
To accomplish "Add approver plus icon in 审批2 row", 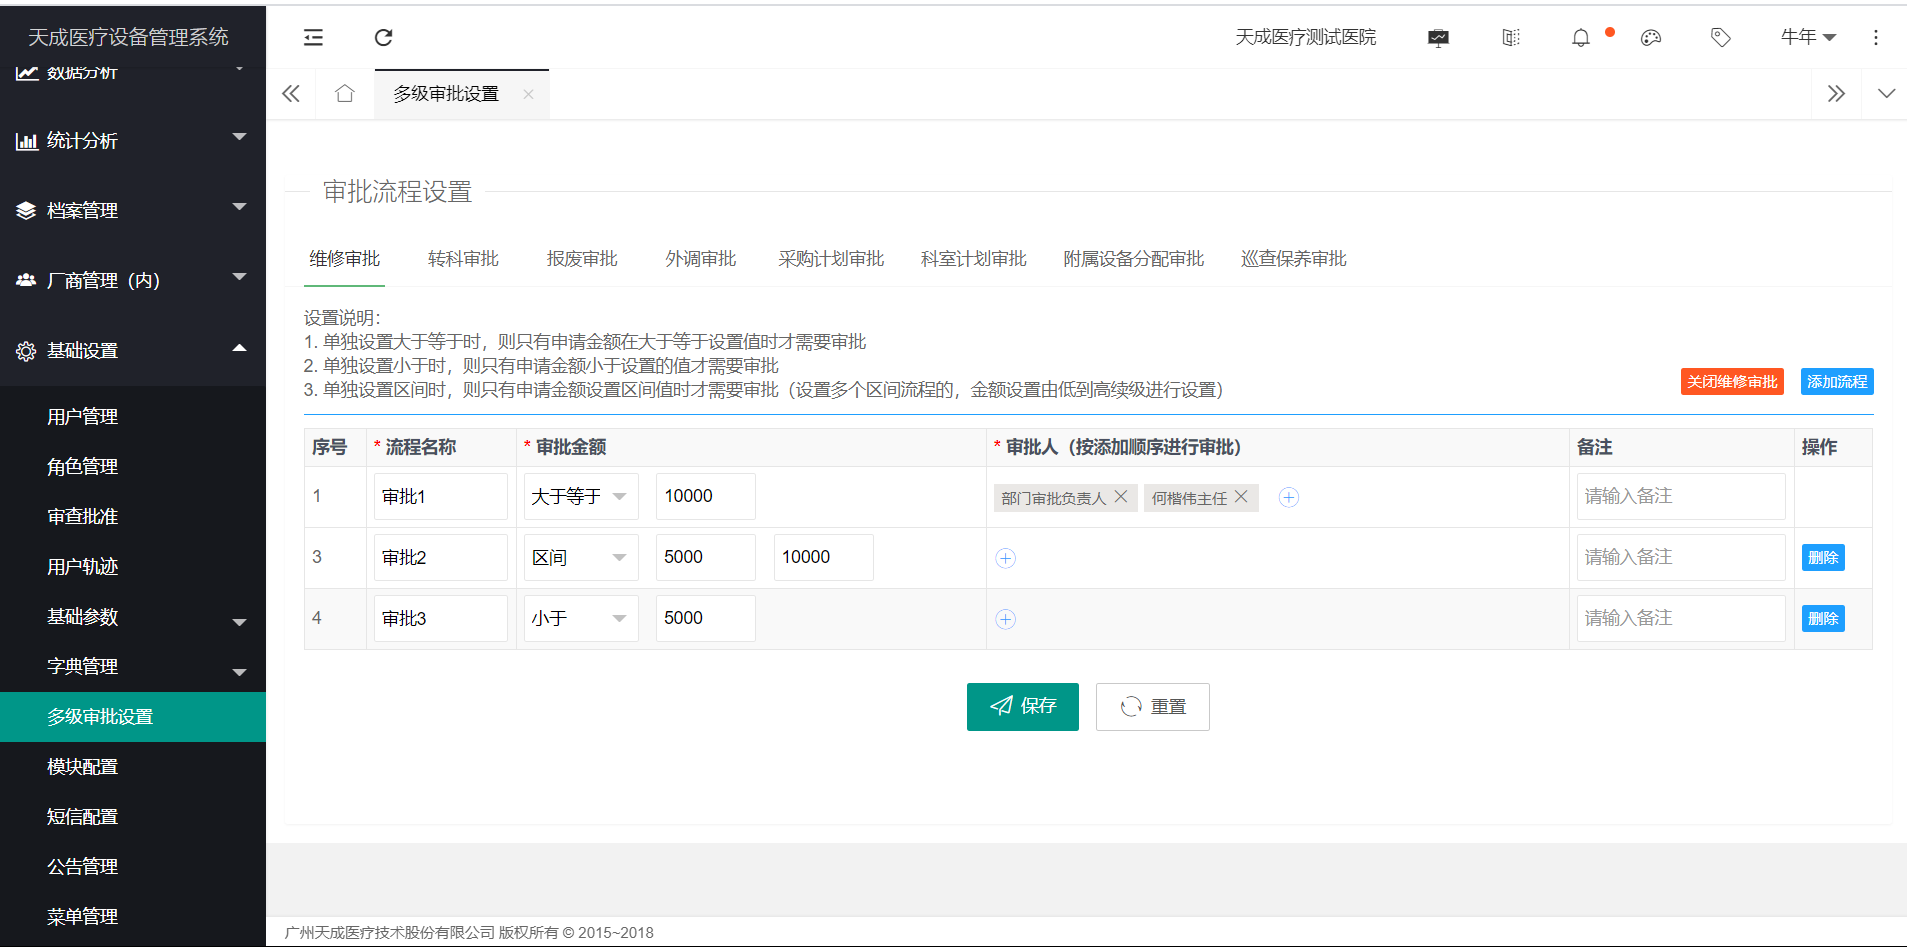I will point(1006,558).
